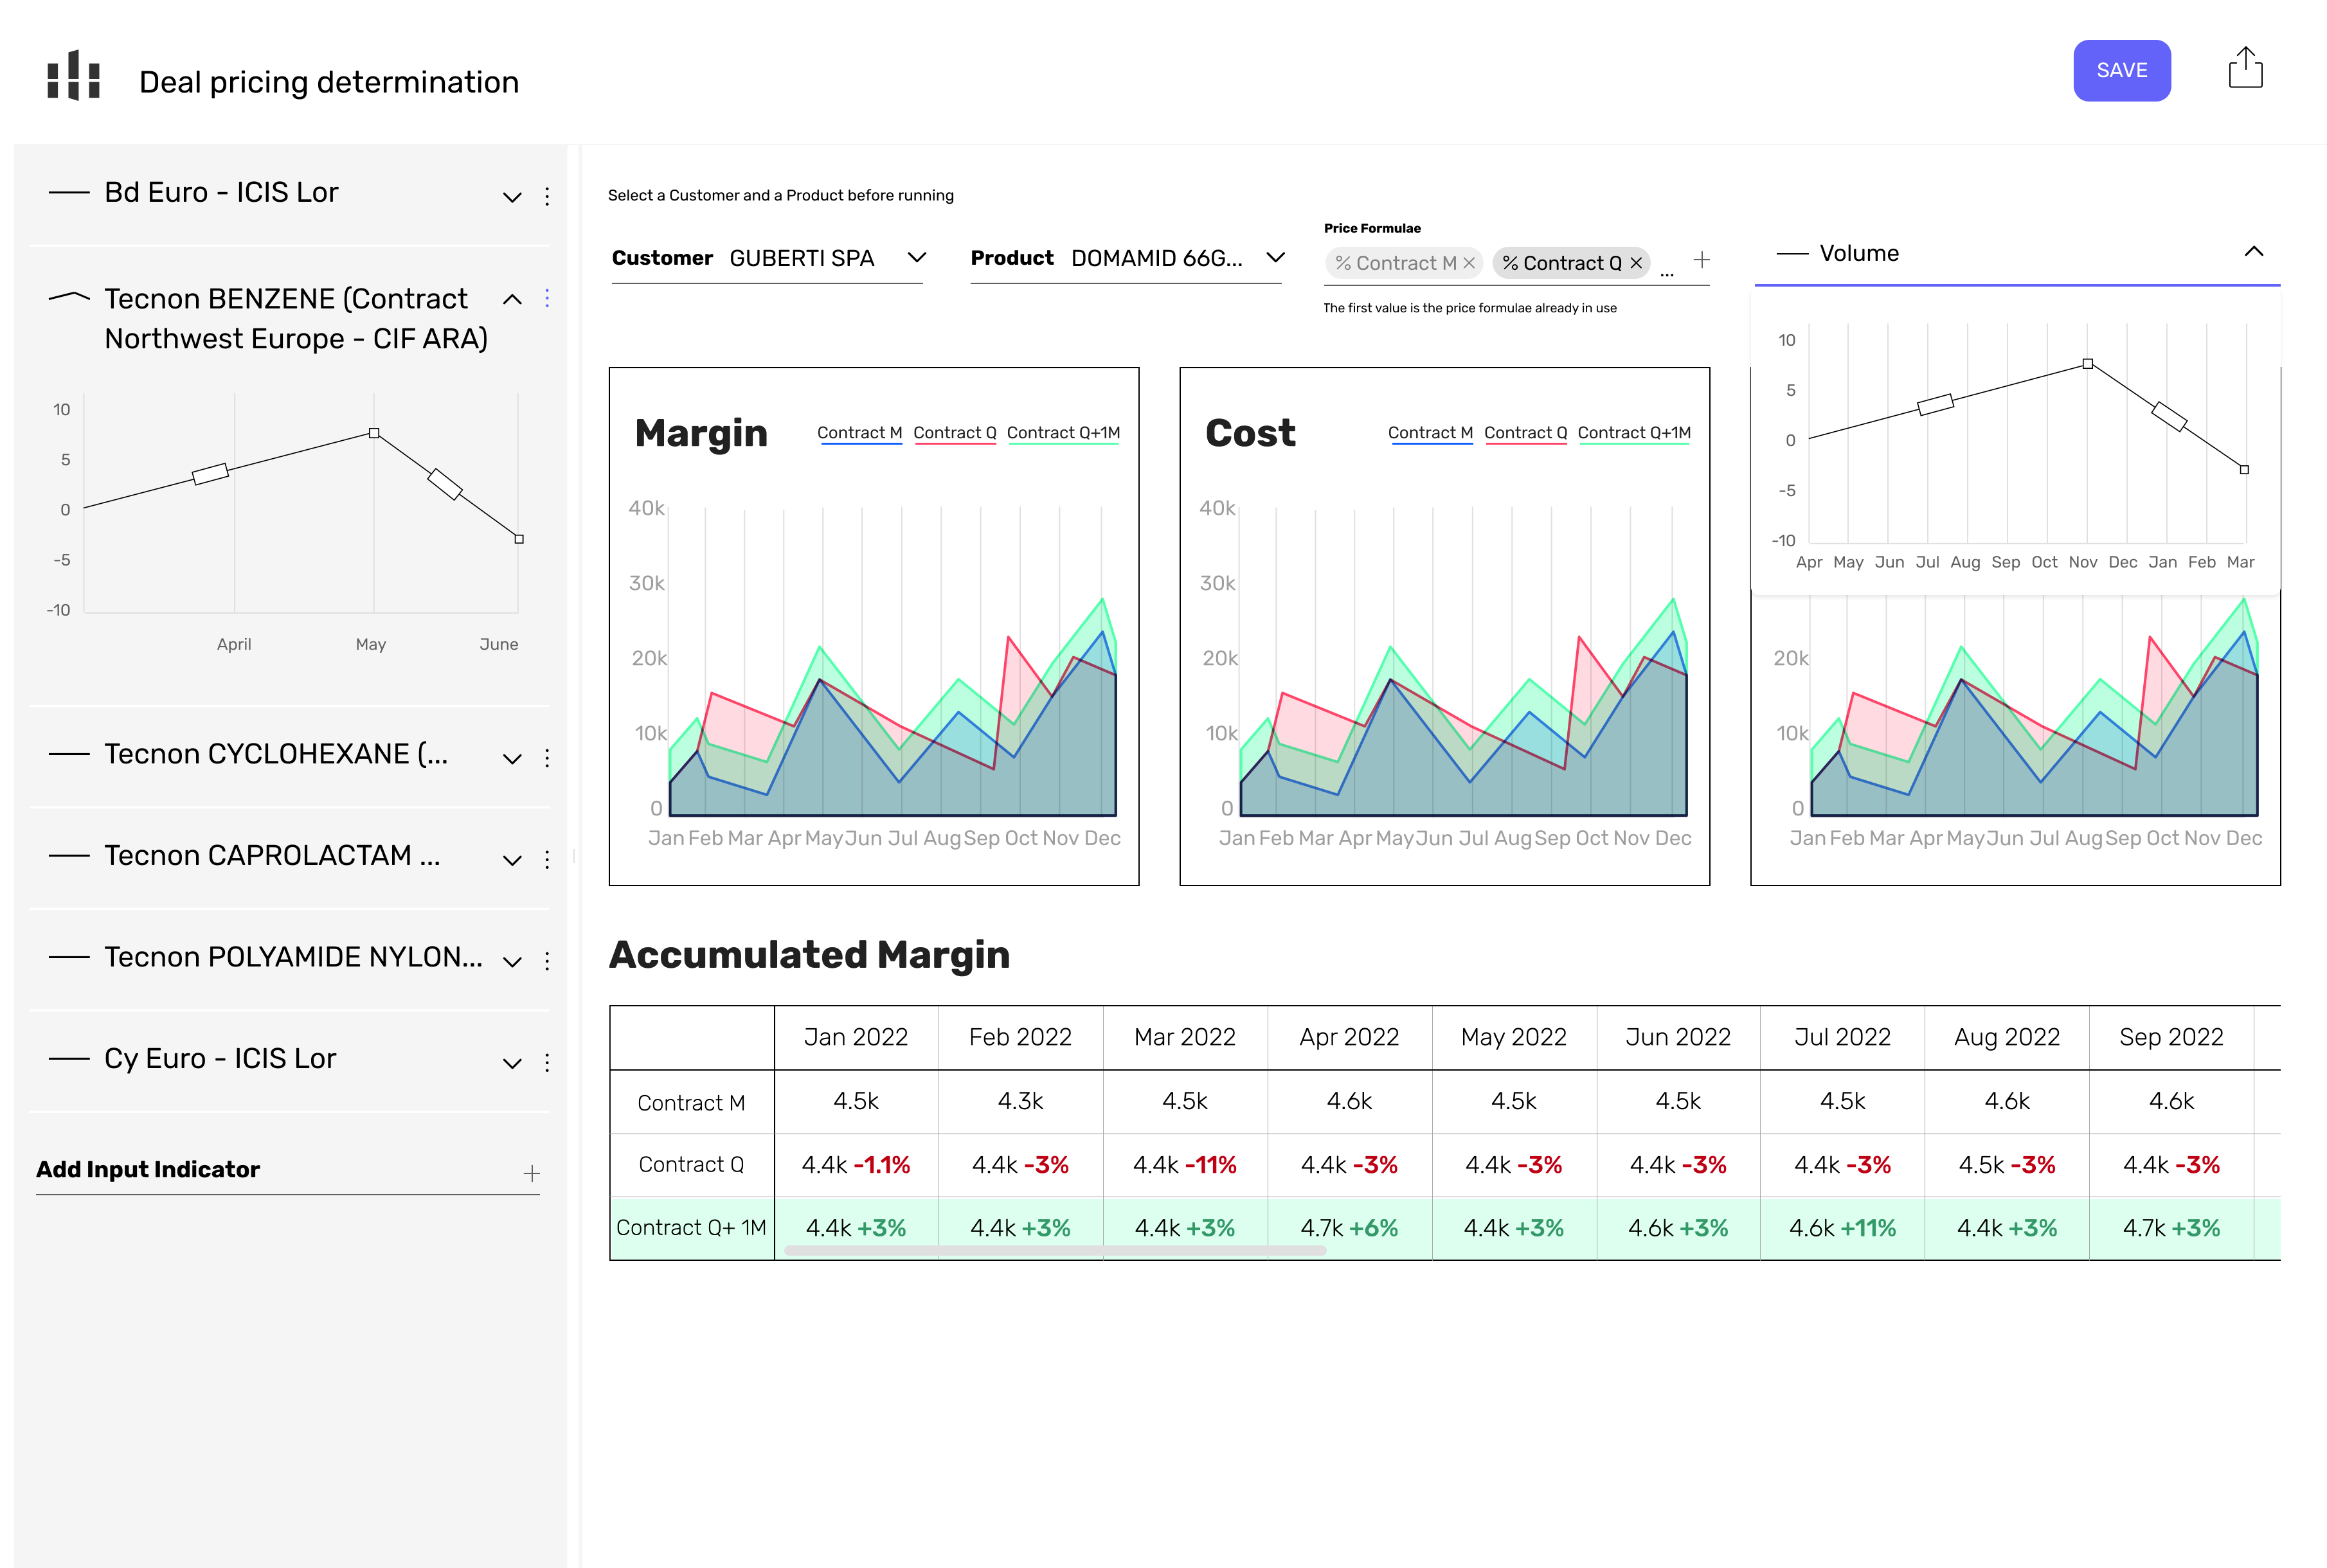Open the share/export icon

tap(2245, 68)
